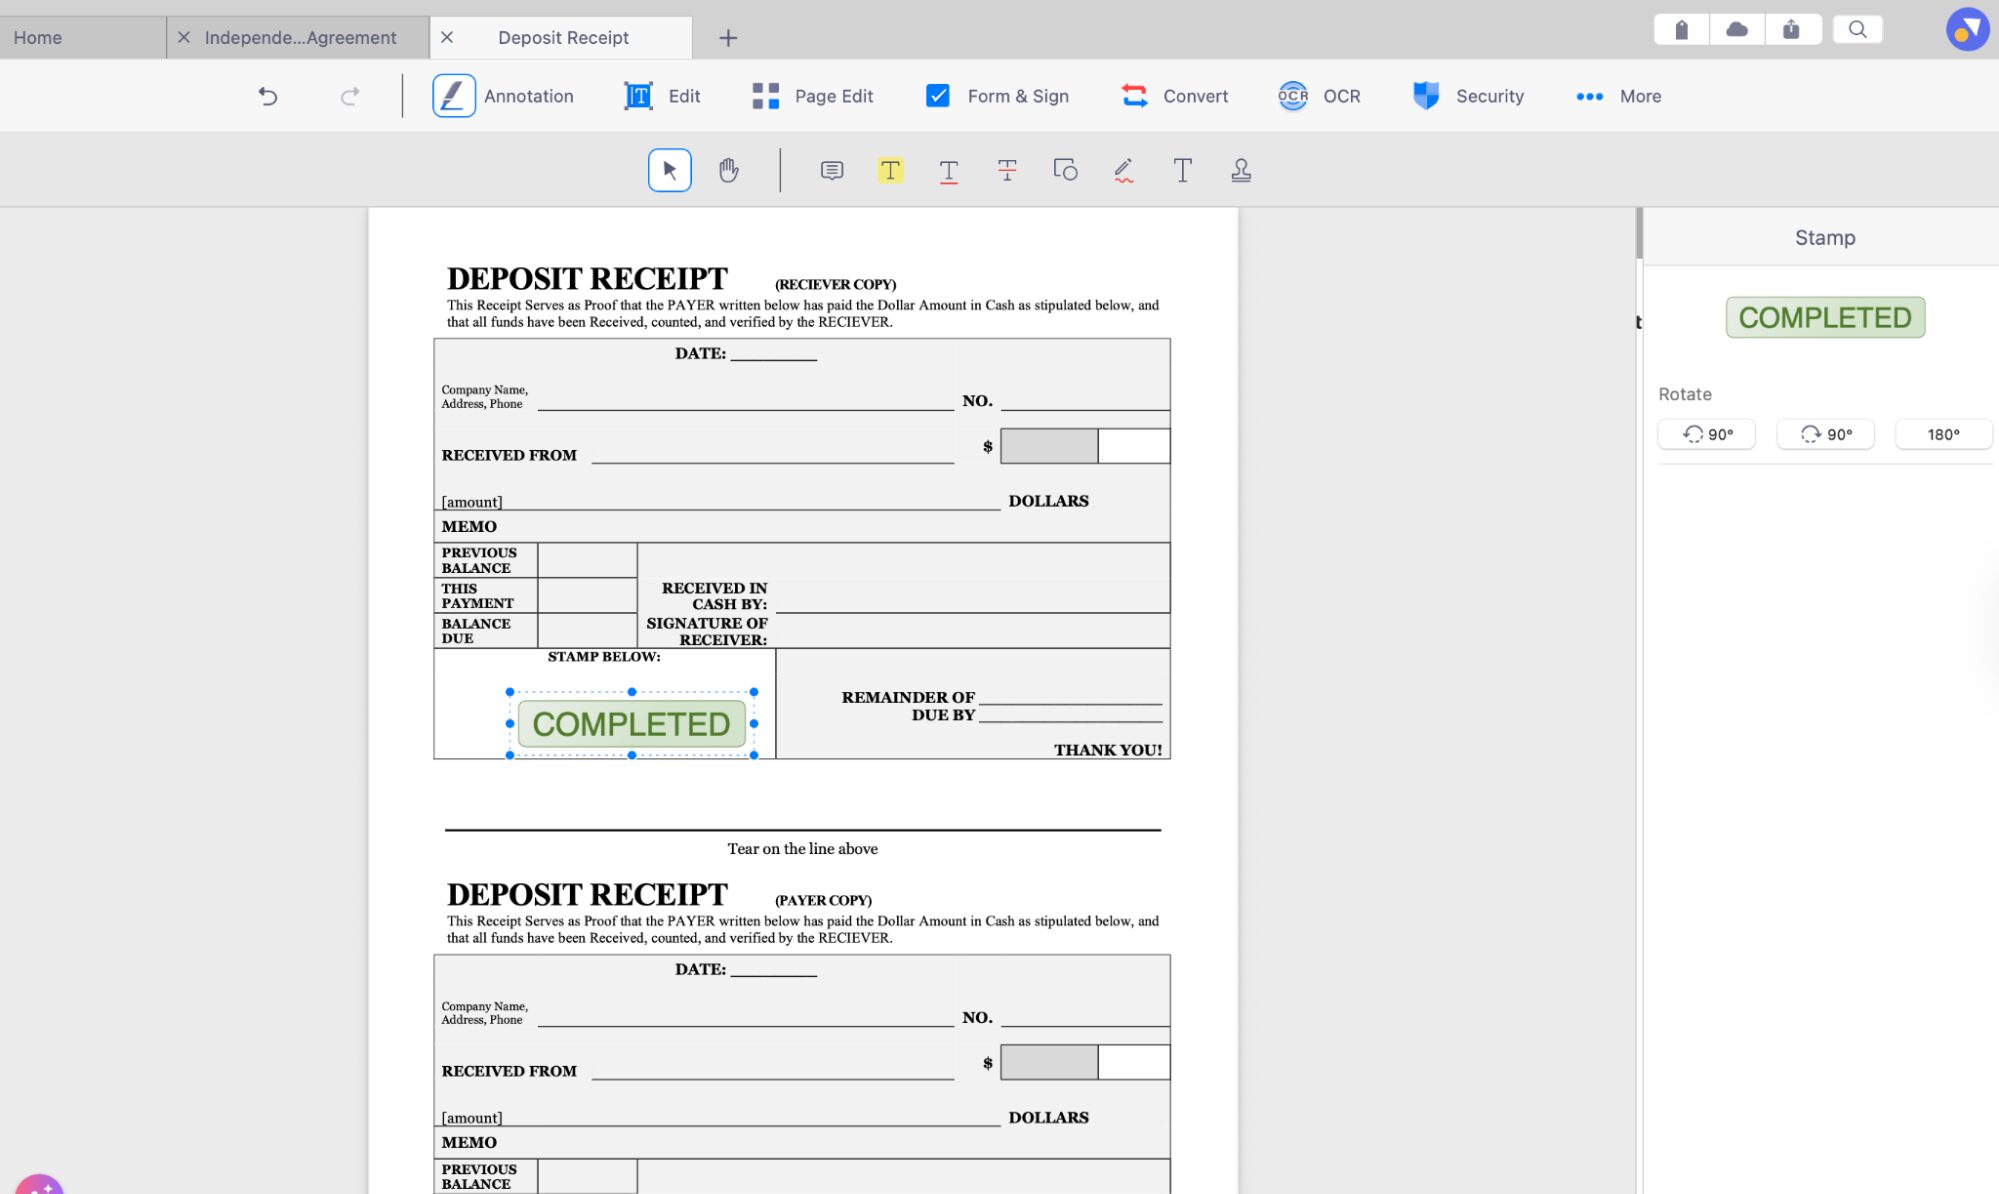The image size is (1999, 1194).
Task: Rotate stamp 90° counterclockwise
Action: click(1706, 434)
